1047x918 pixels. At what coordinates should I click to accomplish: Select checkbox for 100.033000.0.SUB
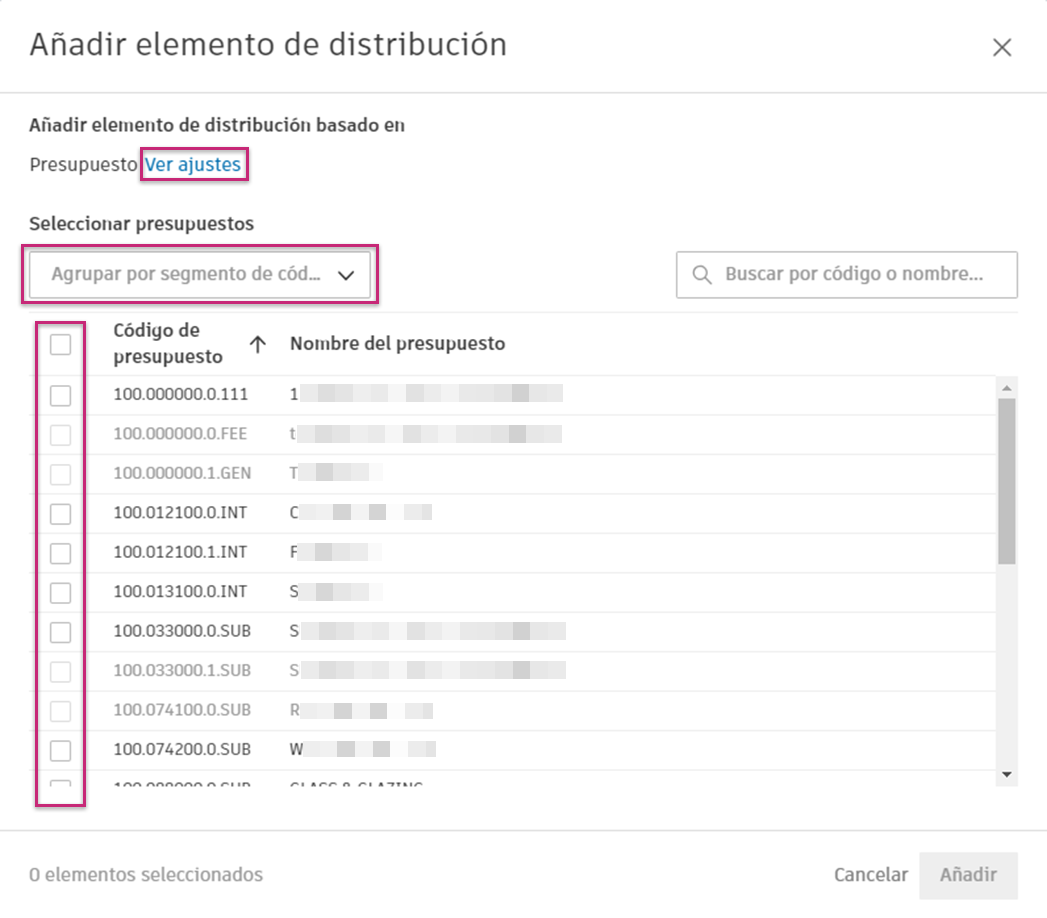click(x=60, y=631)
